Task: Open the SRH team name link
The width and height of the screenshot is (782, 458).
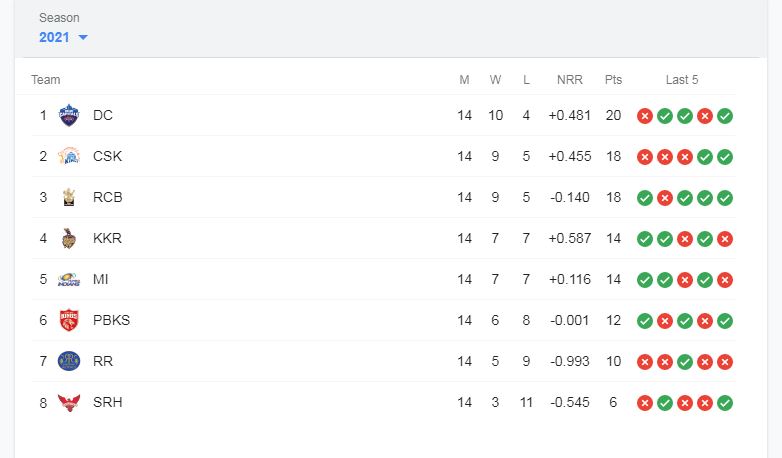Action: 108,402
